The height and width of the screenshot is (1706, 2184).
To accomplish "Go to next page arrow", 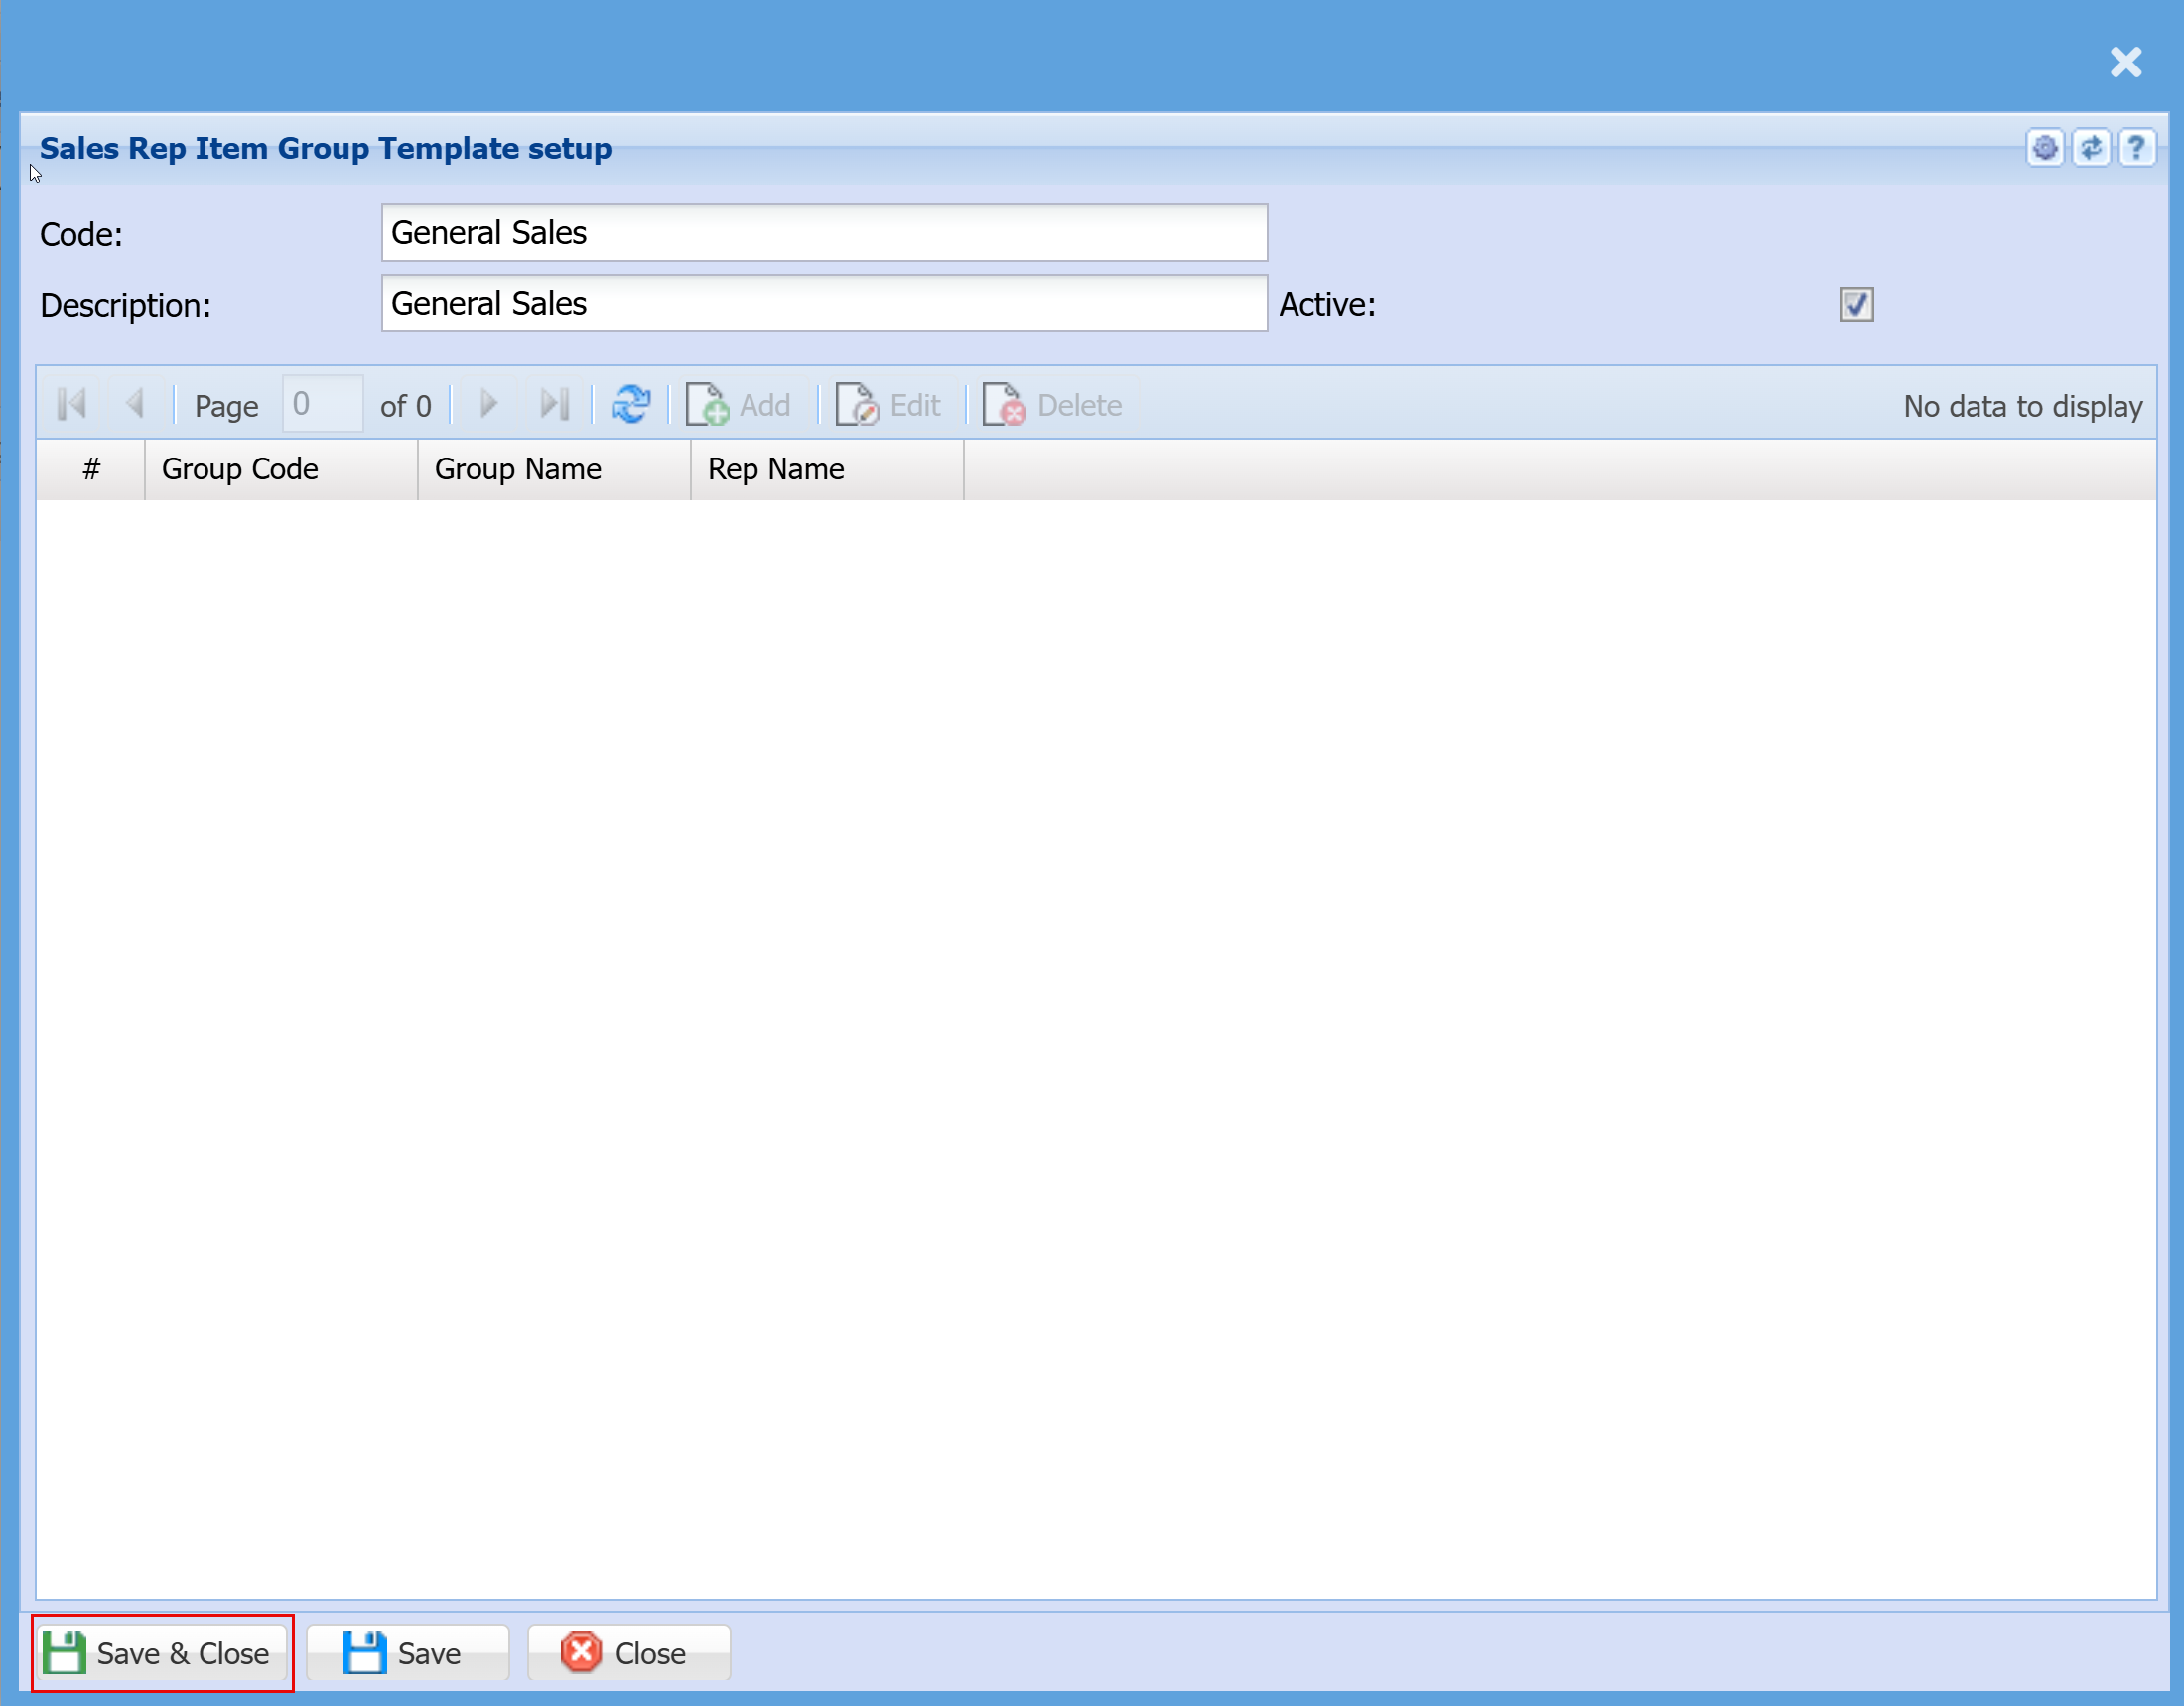I will pos(488,405).
